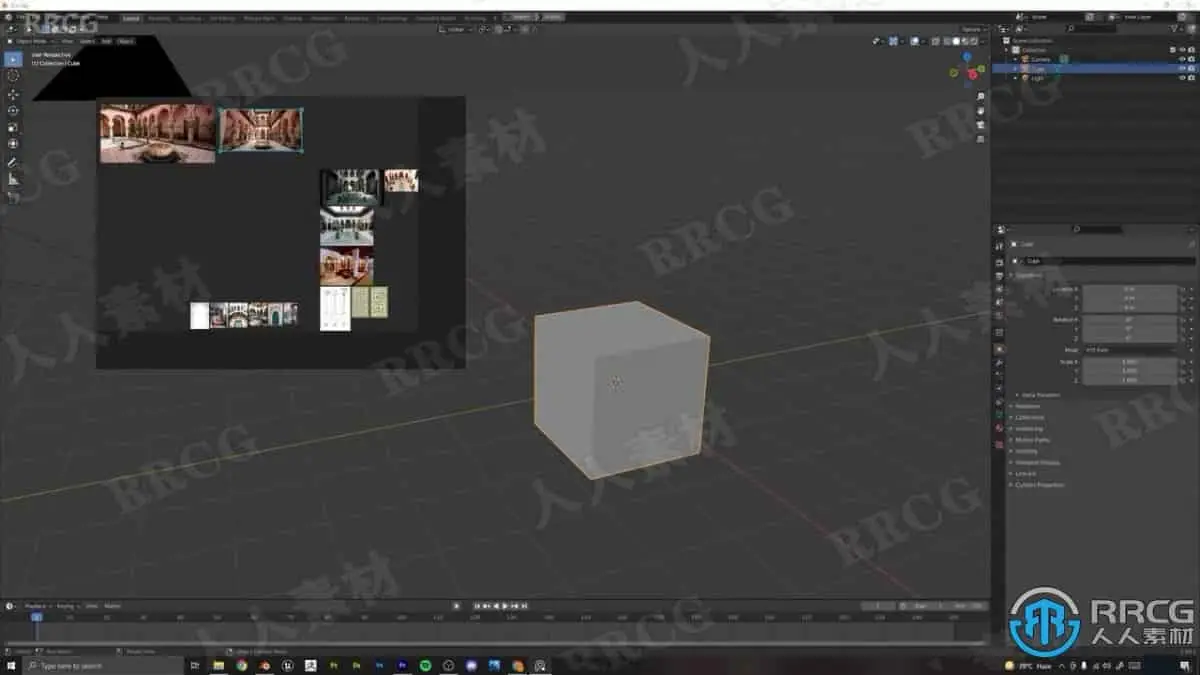Image resolution: width=1200 pixels, height=675 pixels.
Task: Open the viewport Options dropdown
Action: pos(971,30)
